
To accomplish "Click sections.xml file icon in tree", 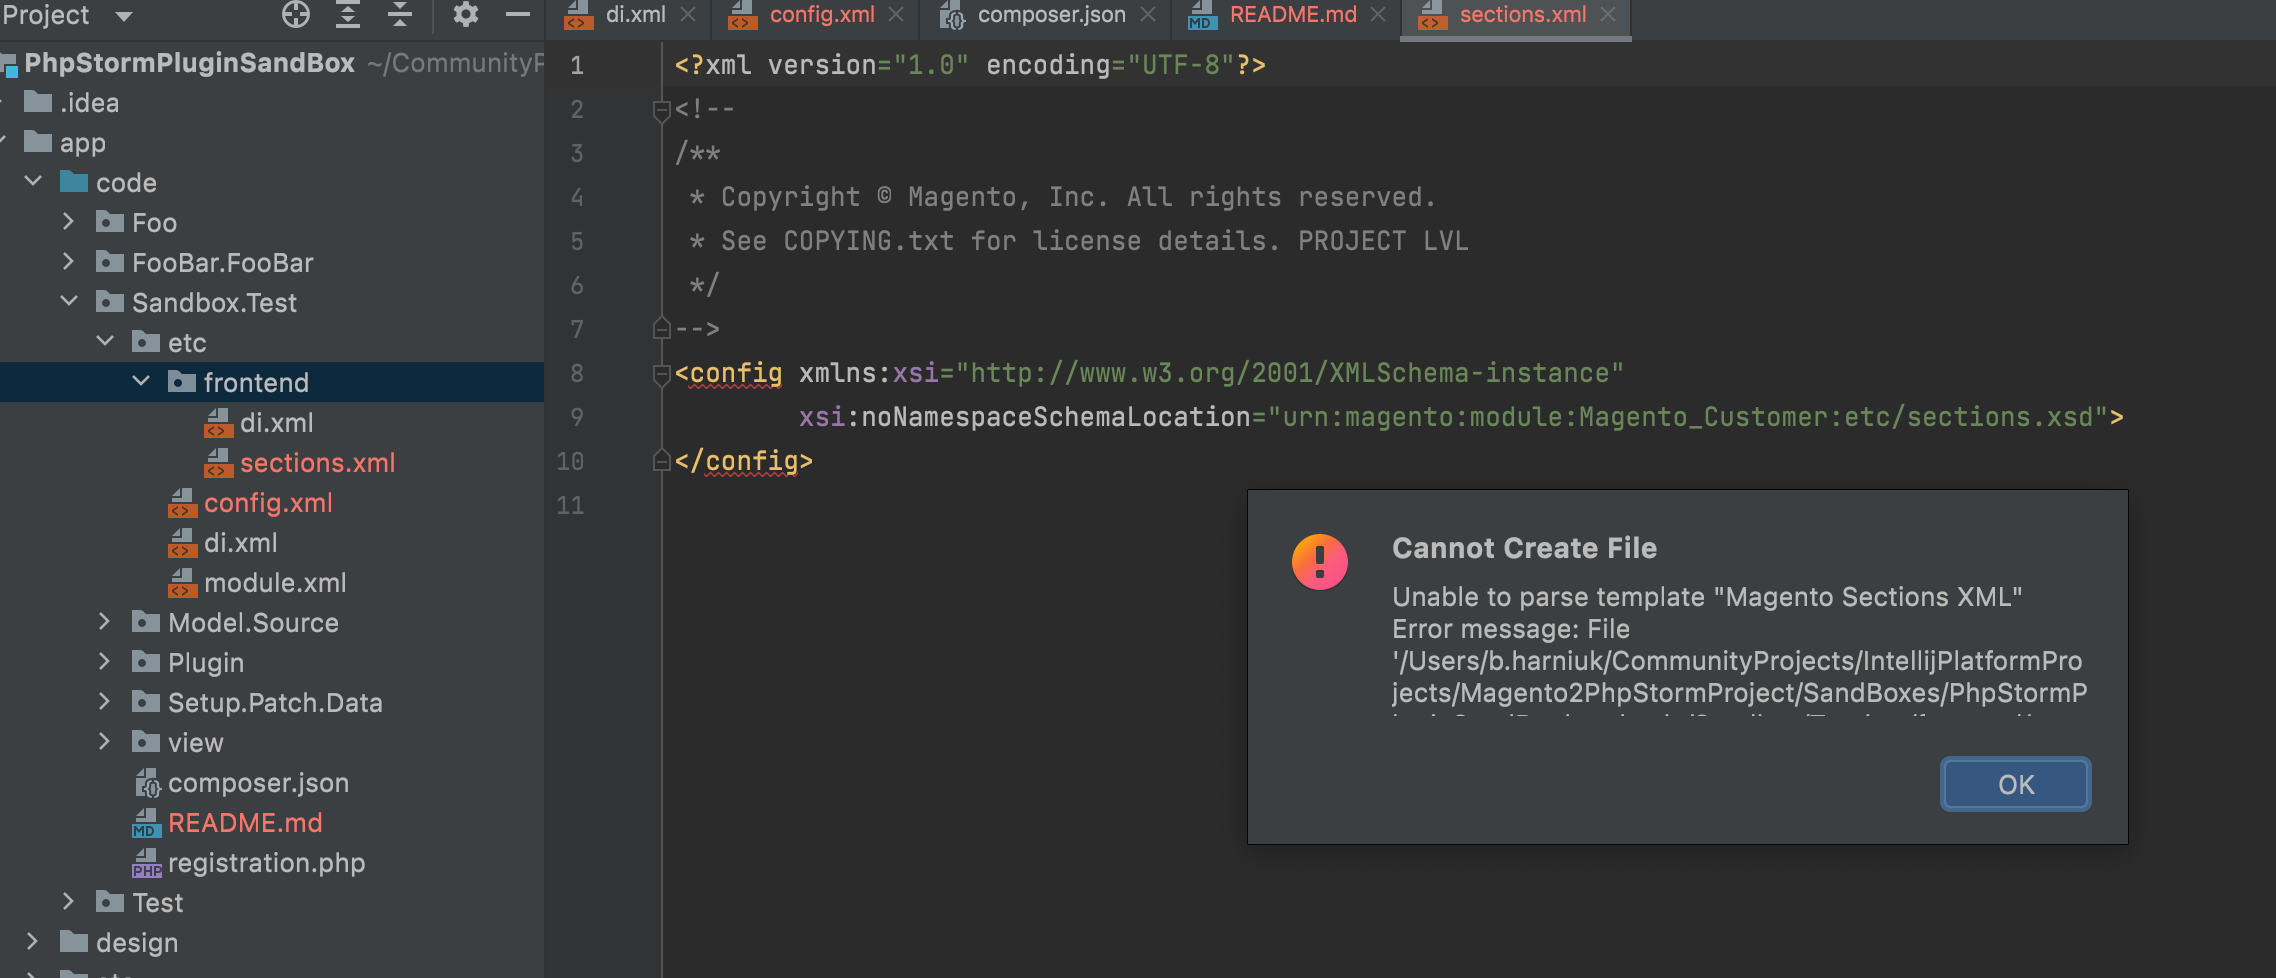I will (218, 463).
